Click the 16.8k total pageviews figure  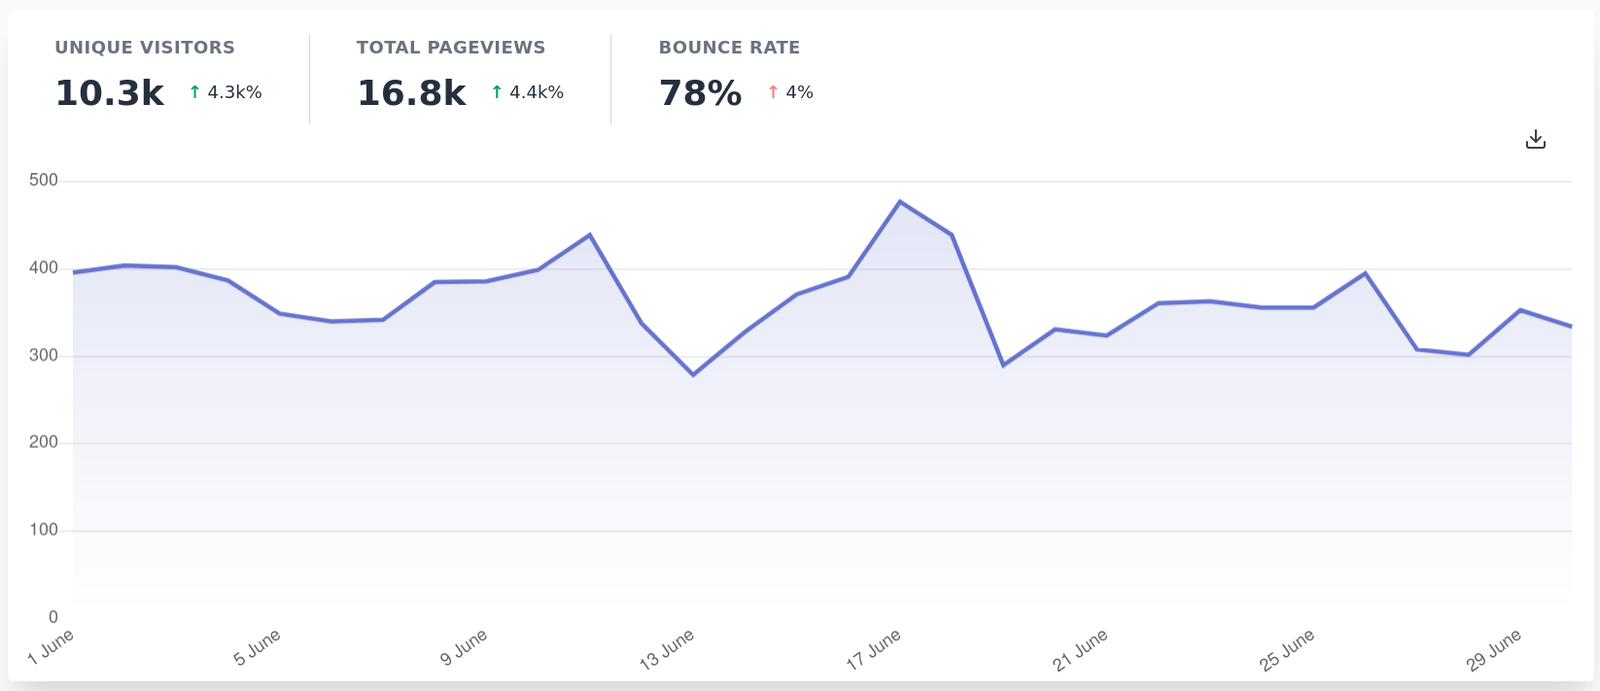411,93
